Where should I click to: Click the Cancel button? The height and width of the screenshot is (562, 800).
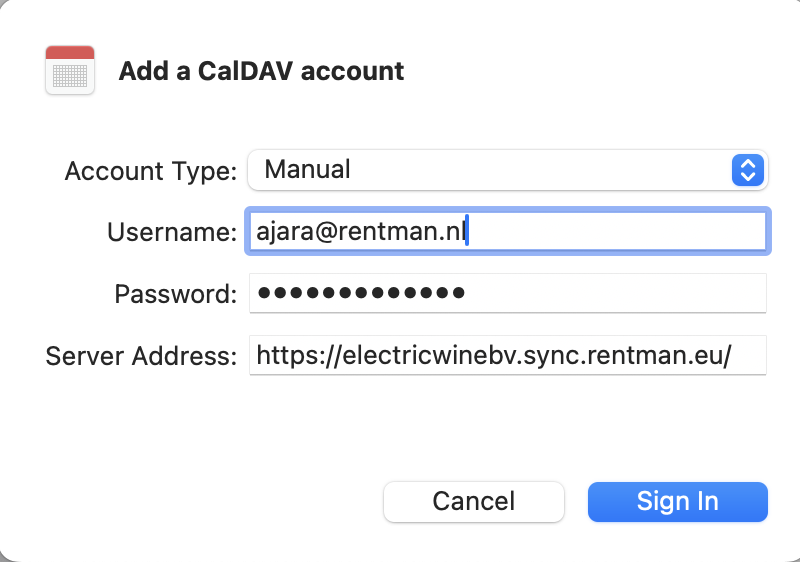(473, 502)
